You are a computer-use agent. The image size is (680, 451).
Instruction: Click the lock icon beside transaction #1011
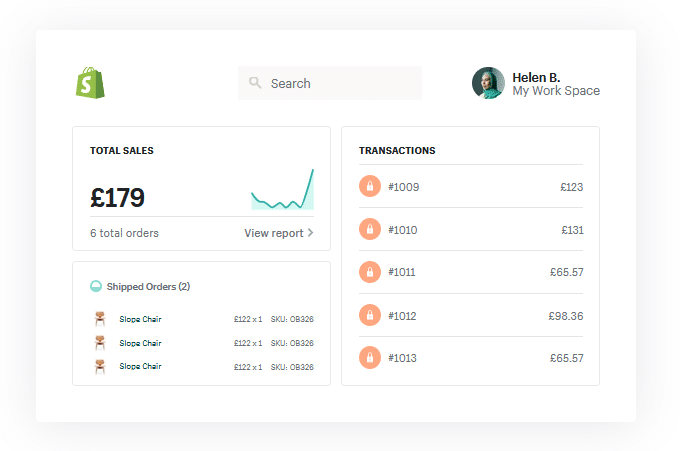[370, 272]
